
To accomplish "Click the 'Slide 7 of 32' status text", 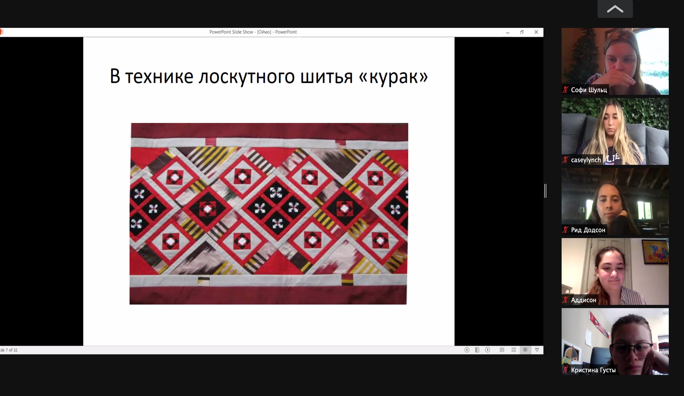I will pos(9,350).
